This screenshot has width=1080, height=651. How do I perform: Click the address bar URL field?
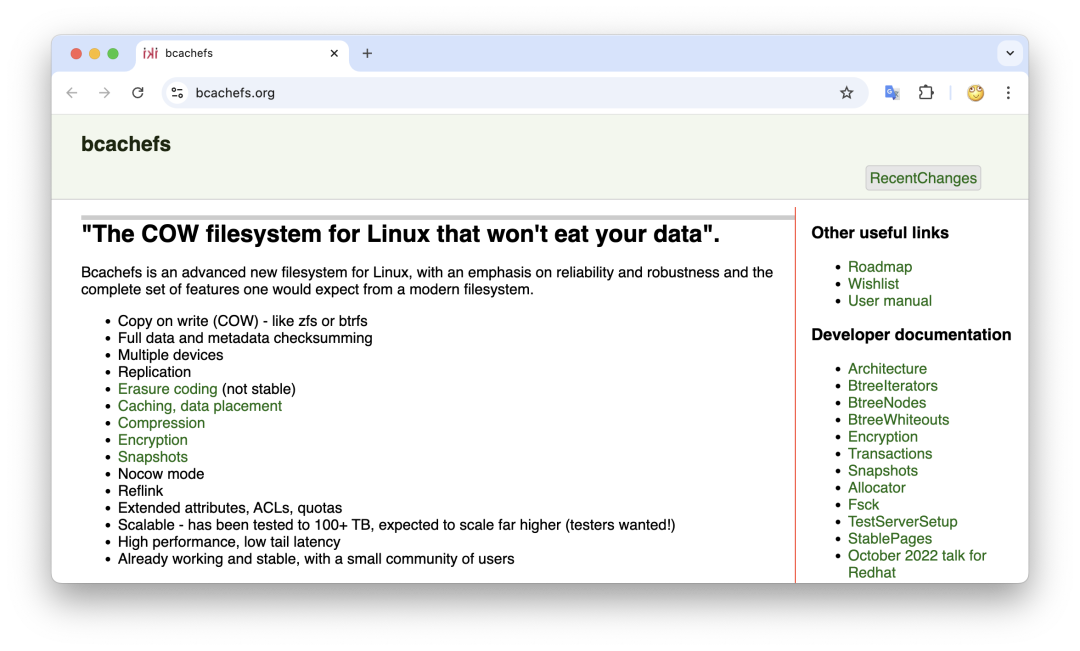click(x=500, y=93)
